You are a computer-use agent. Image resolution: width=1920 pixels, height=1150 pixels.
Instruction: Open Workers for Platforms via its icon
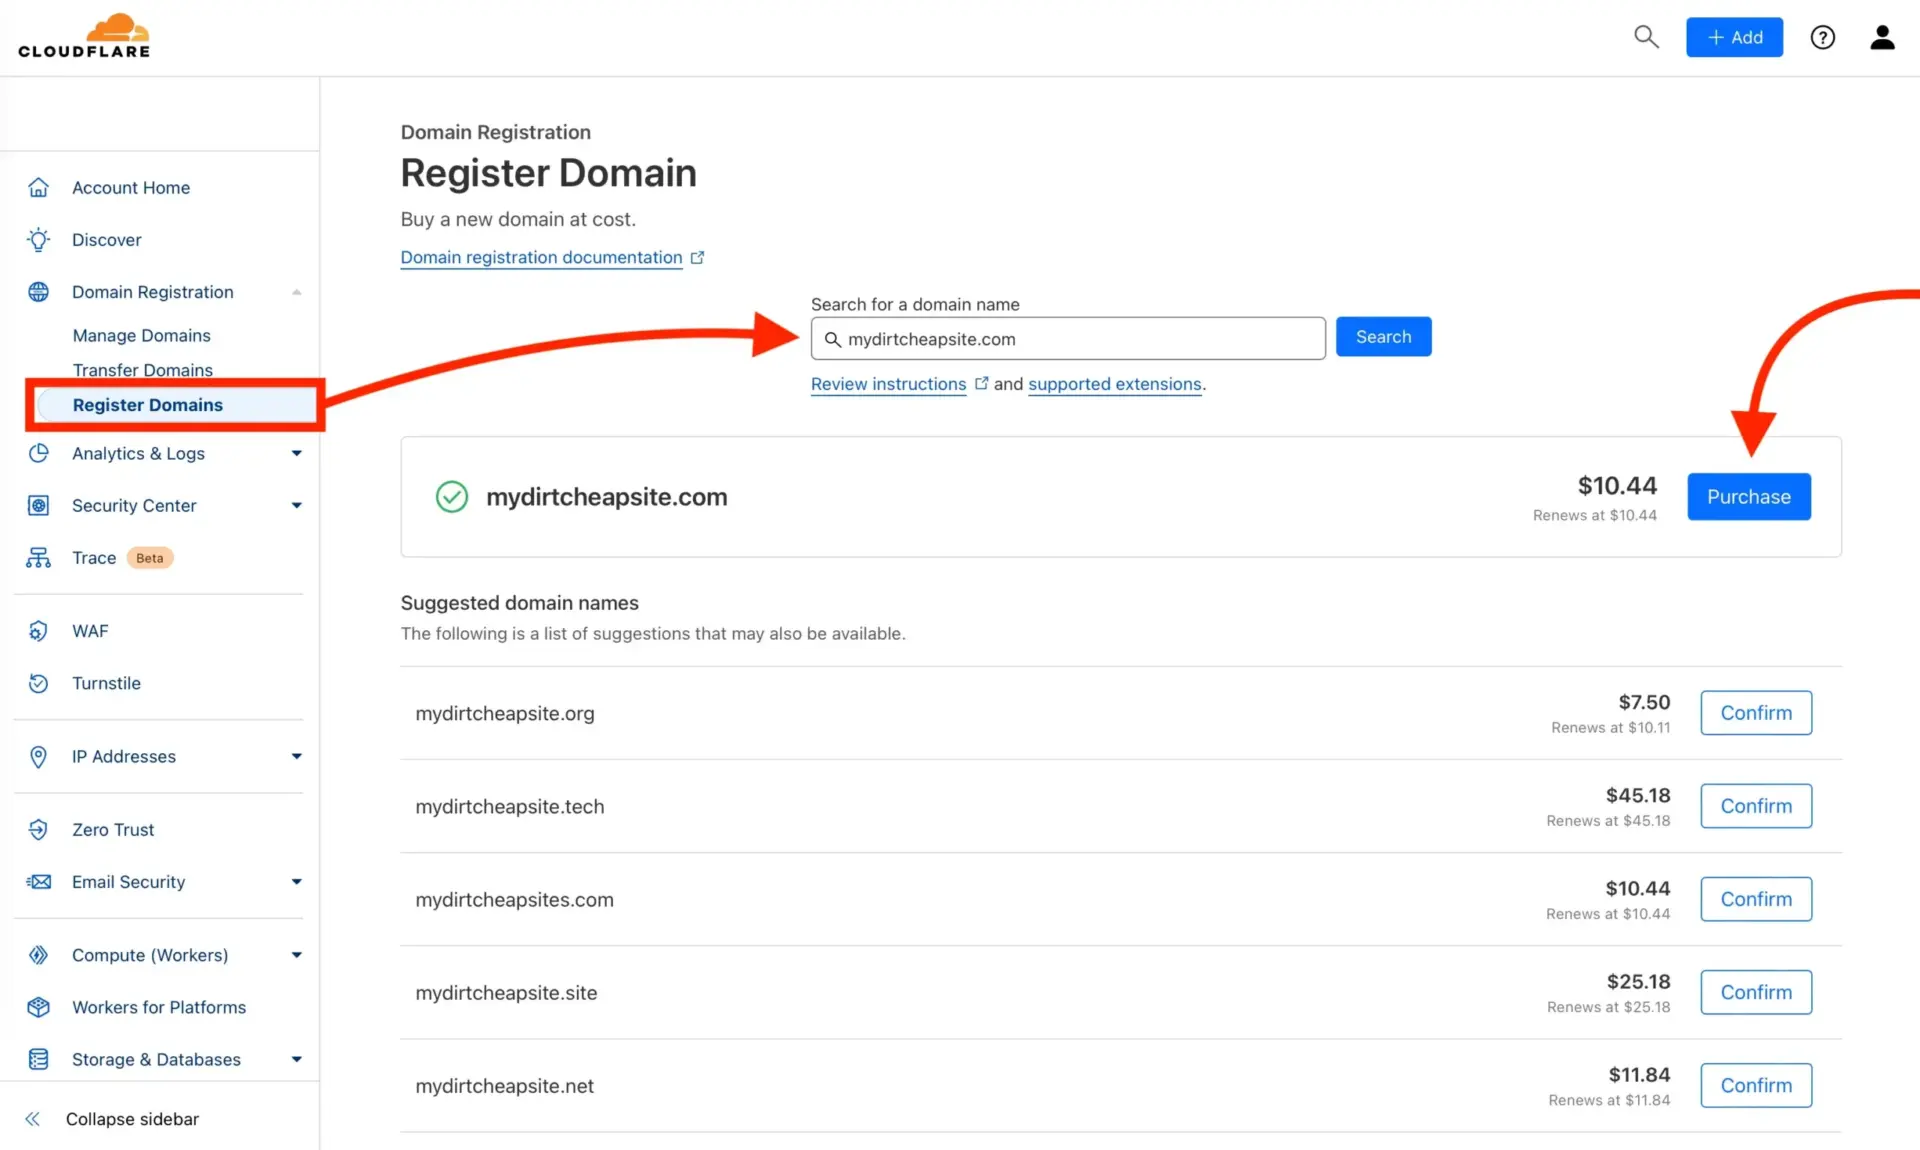[38, 1007]
